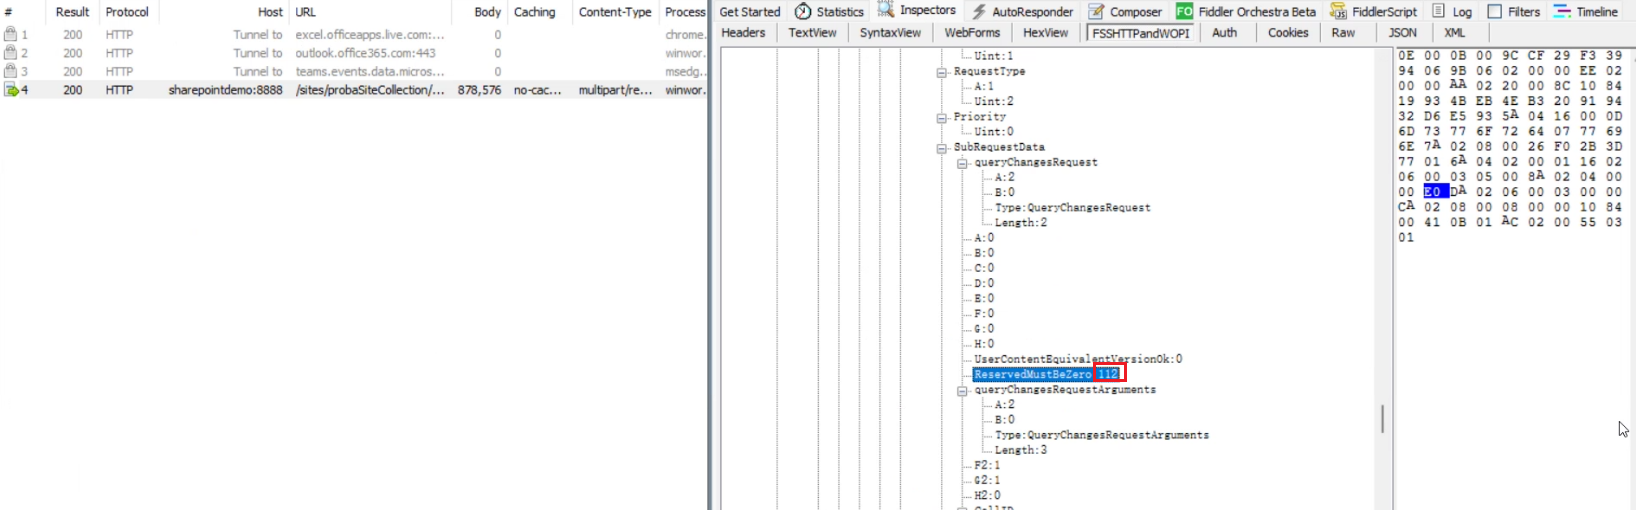The image size is (1636, 510).
Task: Select the D:0 tree item
Action: click(x=984, y=283)
